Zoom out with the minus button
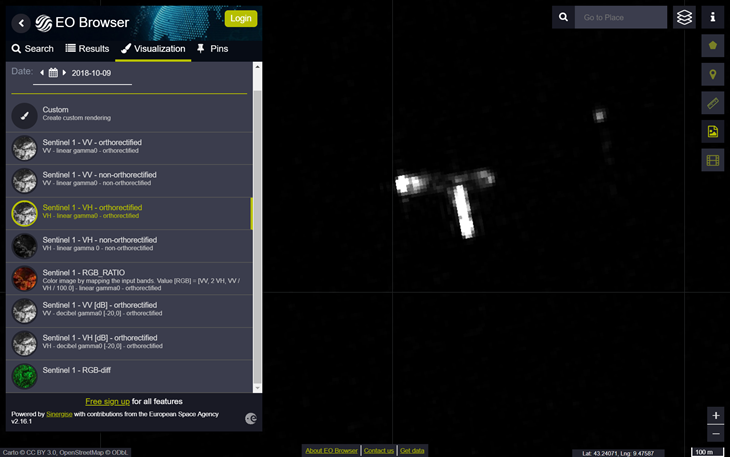Screen dimensions: 730x457 click(x=716, y=434)
